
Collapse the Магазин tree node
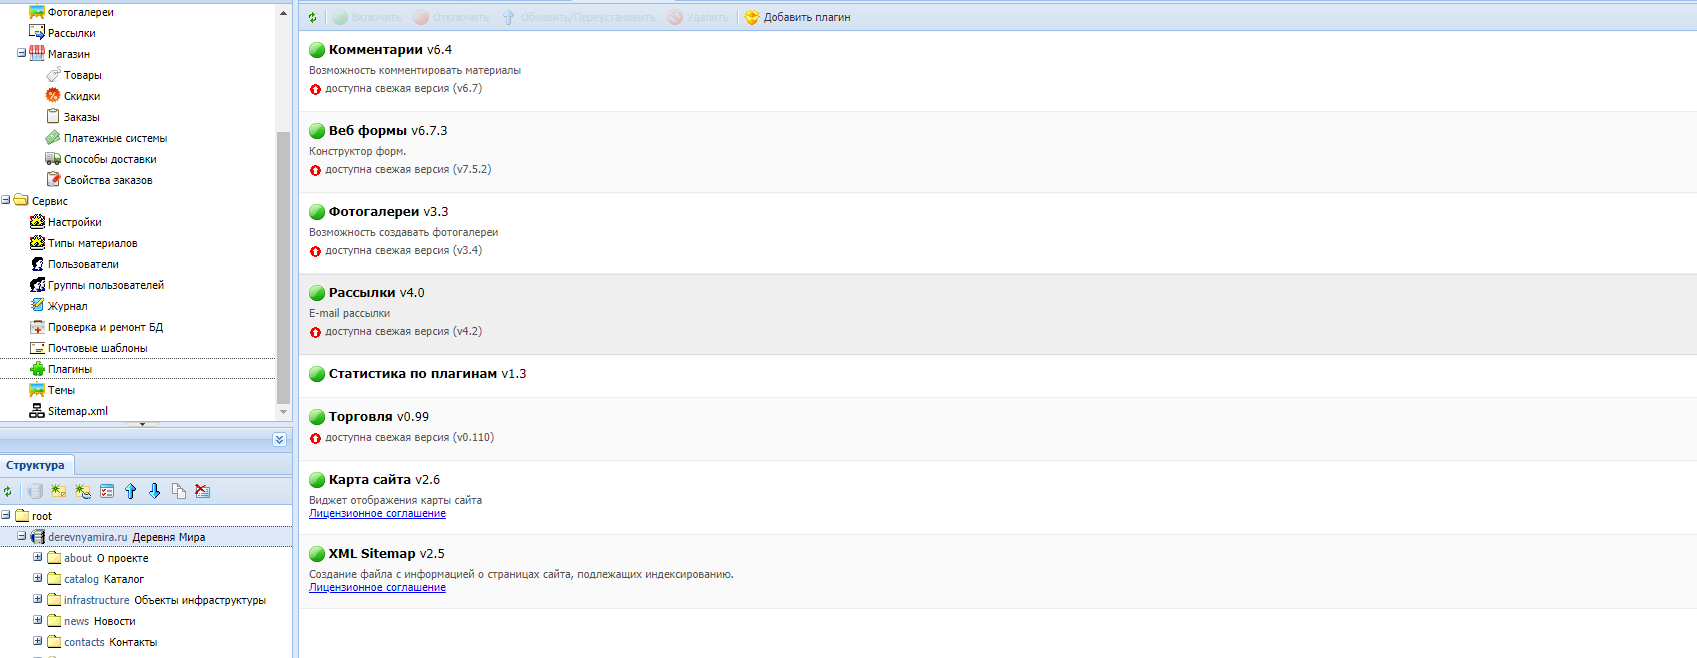tap(21, 54)
